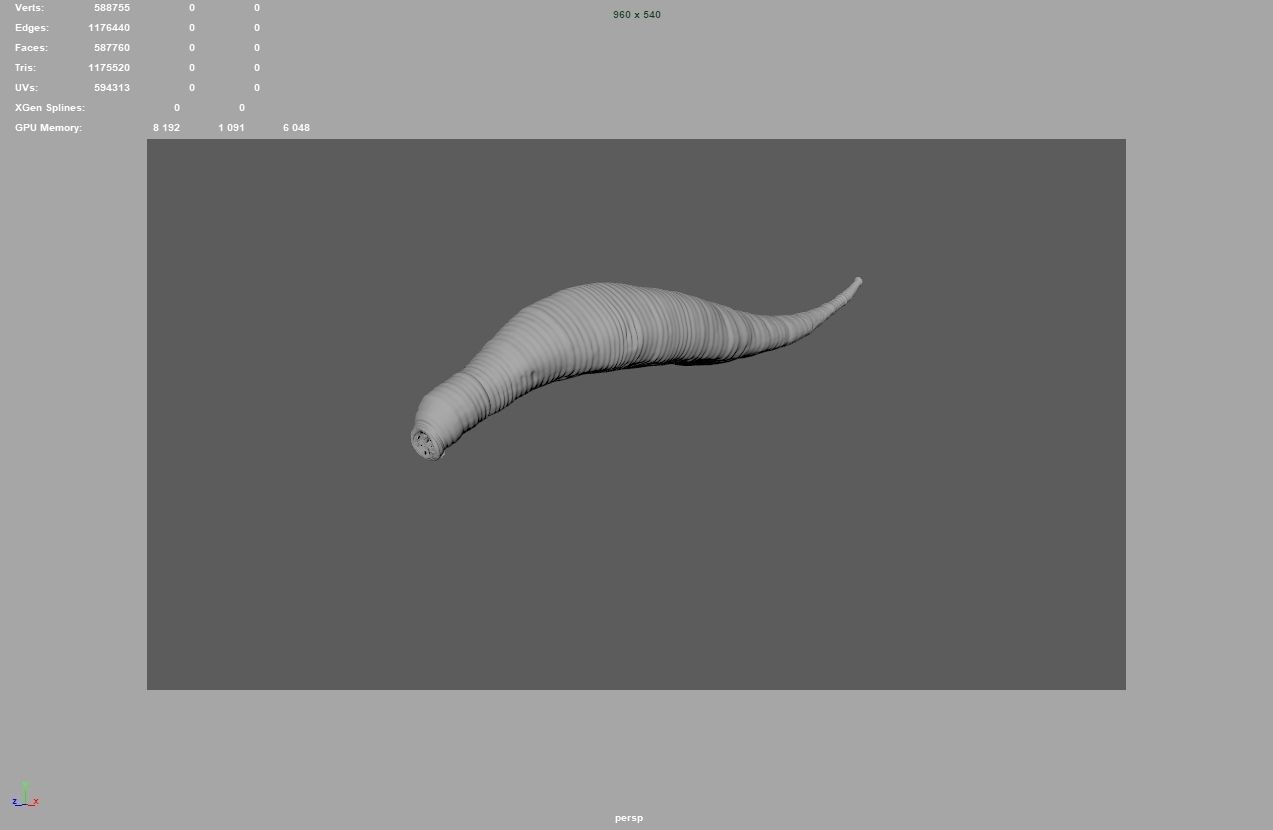This screenshot has width=1273, height=830.
Task: Click the UV count 594313
Action: pyautogui.click(x=112, y=88)
